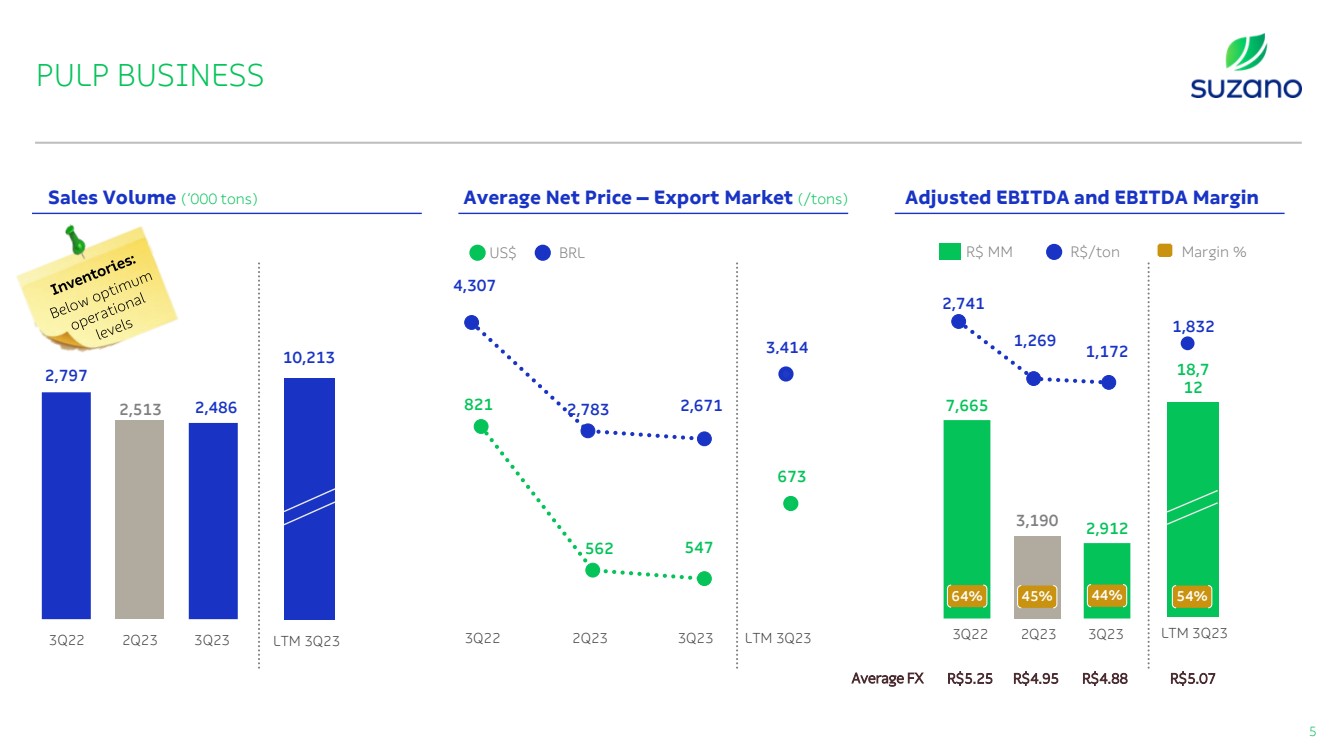Screen dimensions: 1333x749
Task: Select the green LTM 3Q23 EBITDA bar
Action: click(1193, 510)
